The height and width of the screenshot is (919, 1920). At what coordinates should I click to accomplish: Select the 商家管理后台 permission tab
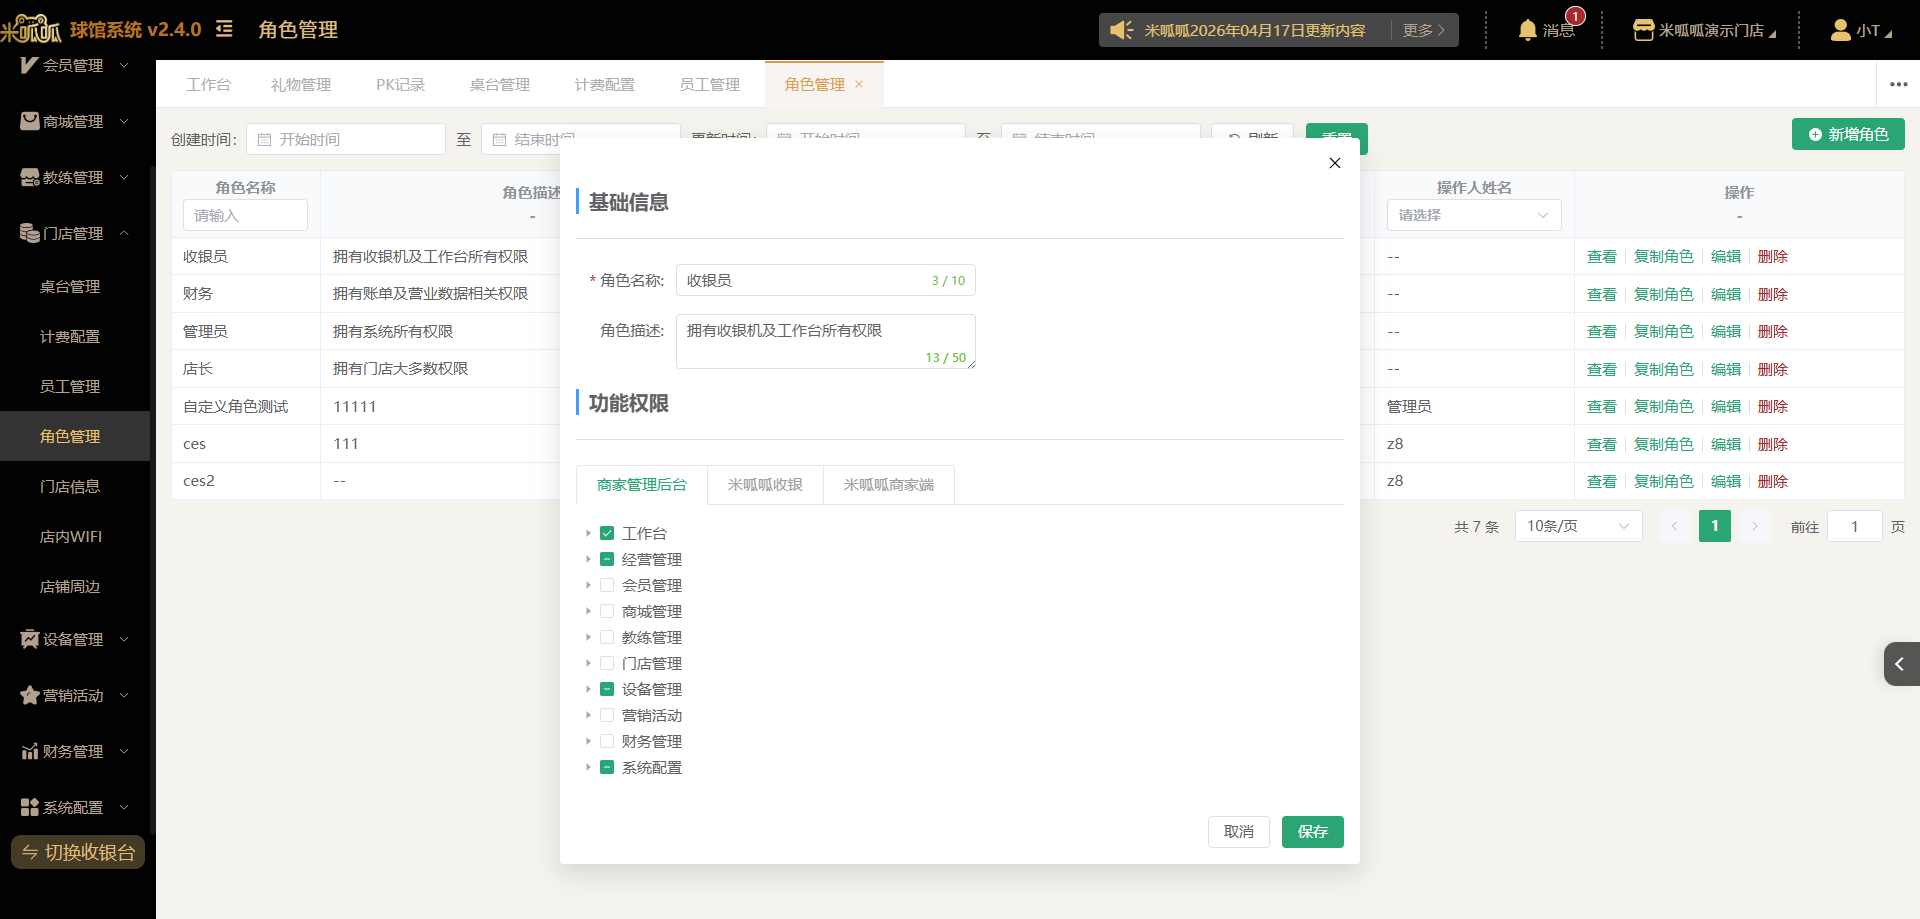pyautogui.click(x=642, y=485)
